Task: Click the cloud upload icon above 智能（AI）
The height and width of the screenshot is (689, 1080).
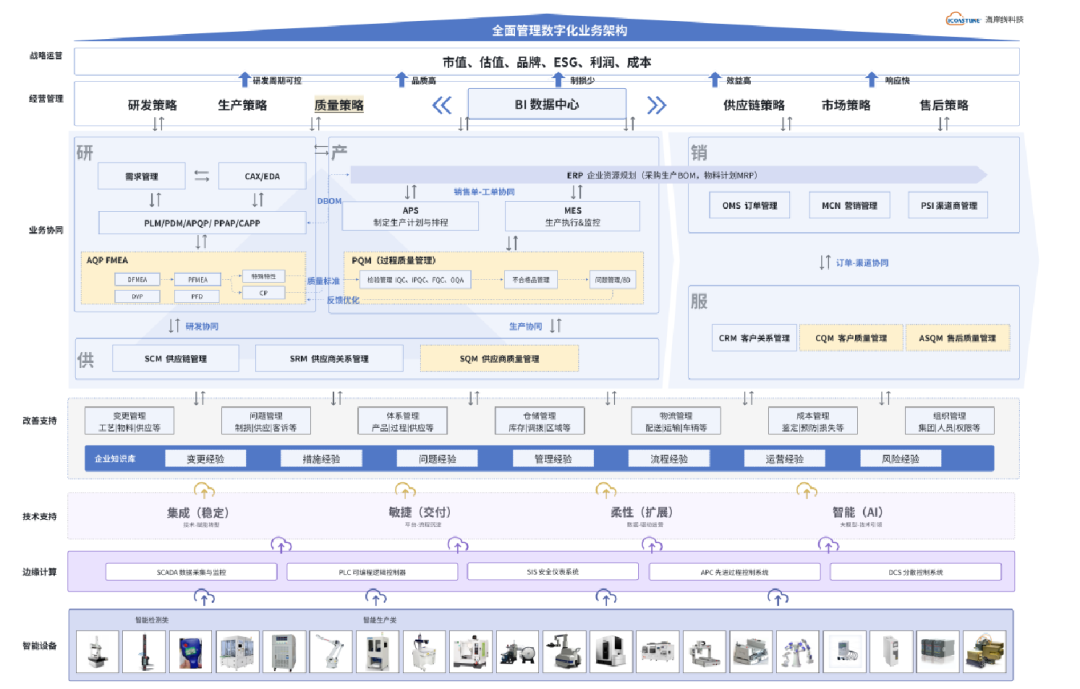Action: (x=807, y=491)
